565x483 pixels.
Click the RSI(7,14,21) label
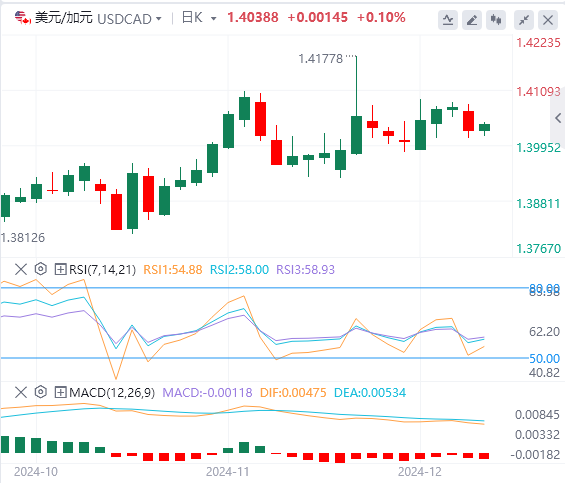[x=102, y=270]
